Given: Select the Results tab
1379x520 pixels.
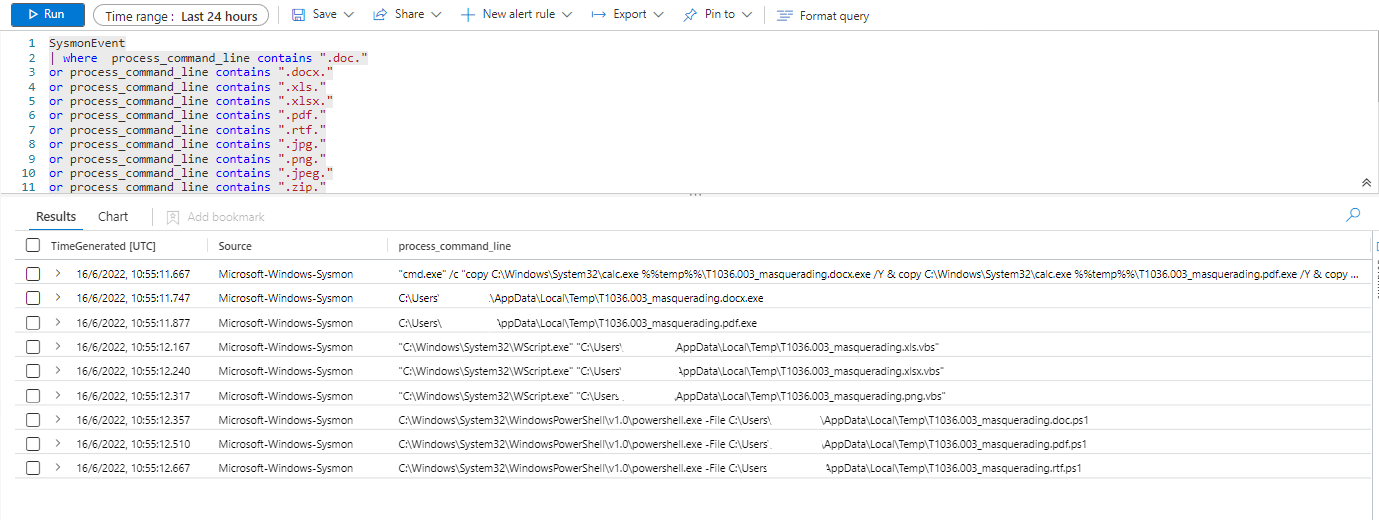Looking at the screenshot, I should 56,217.
